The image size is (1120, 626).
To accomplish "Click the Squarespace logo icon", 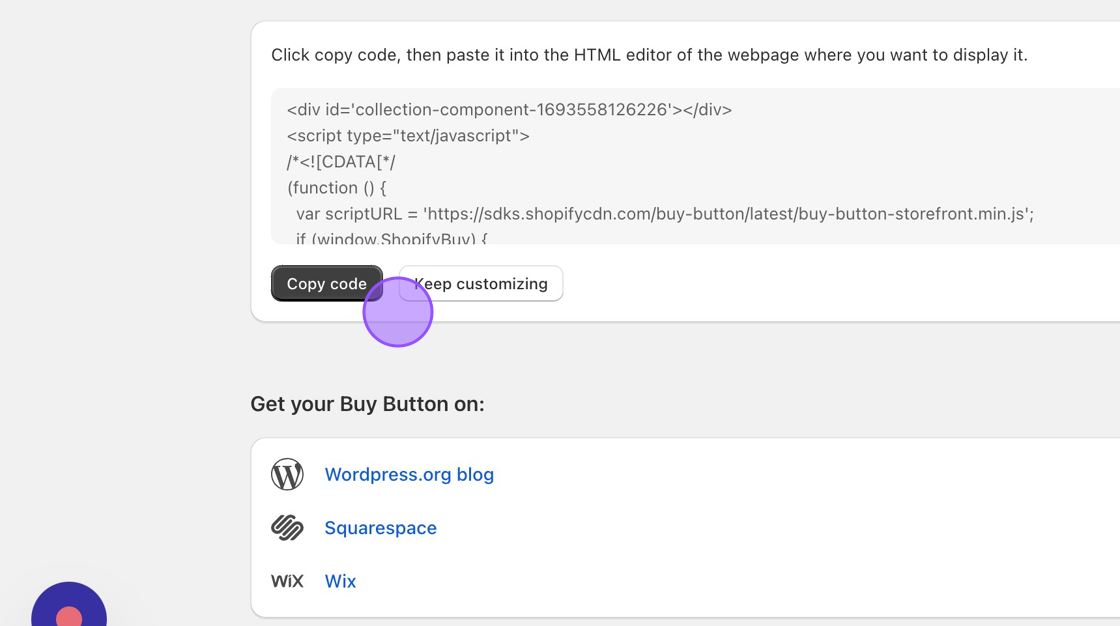I will 287,527.
